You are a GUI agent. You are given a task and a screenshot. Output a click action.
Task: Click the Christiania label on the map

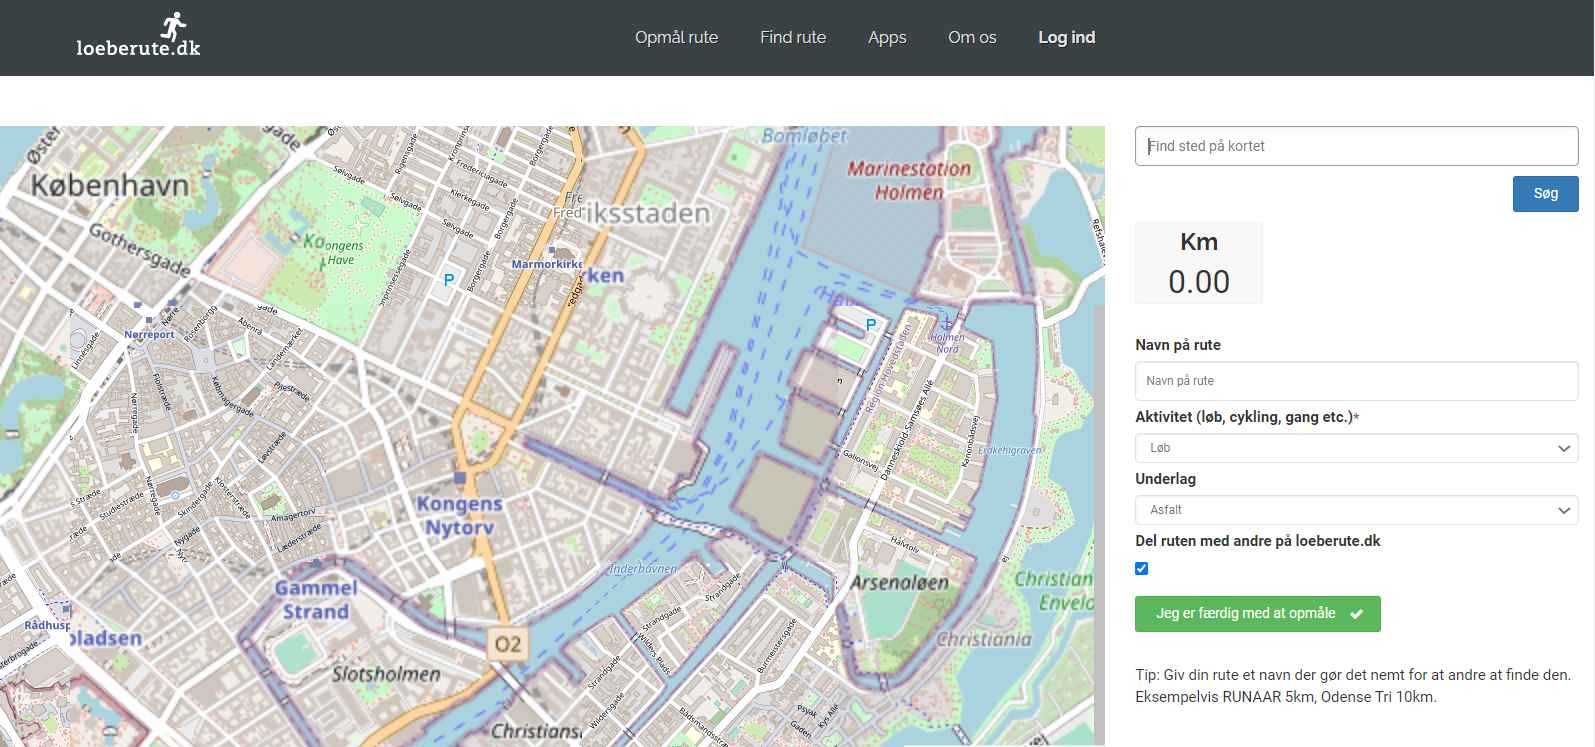(x=983, y=639)
